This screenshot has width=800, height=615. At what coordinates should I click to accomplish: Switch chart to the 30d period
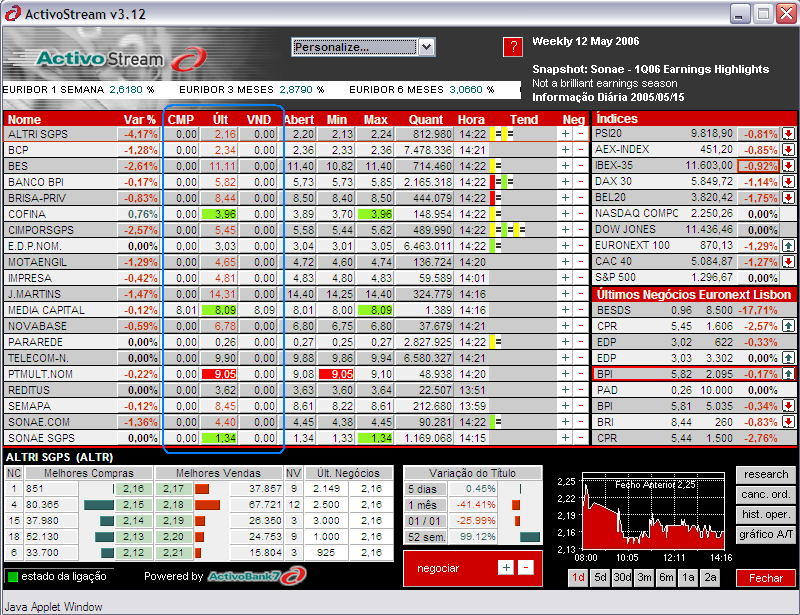pos(622,578)
